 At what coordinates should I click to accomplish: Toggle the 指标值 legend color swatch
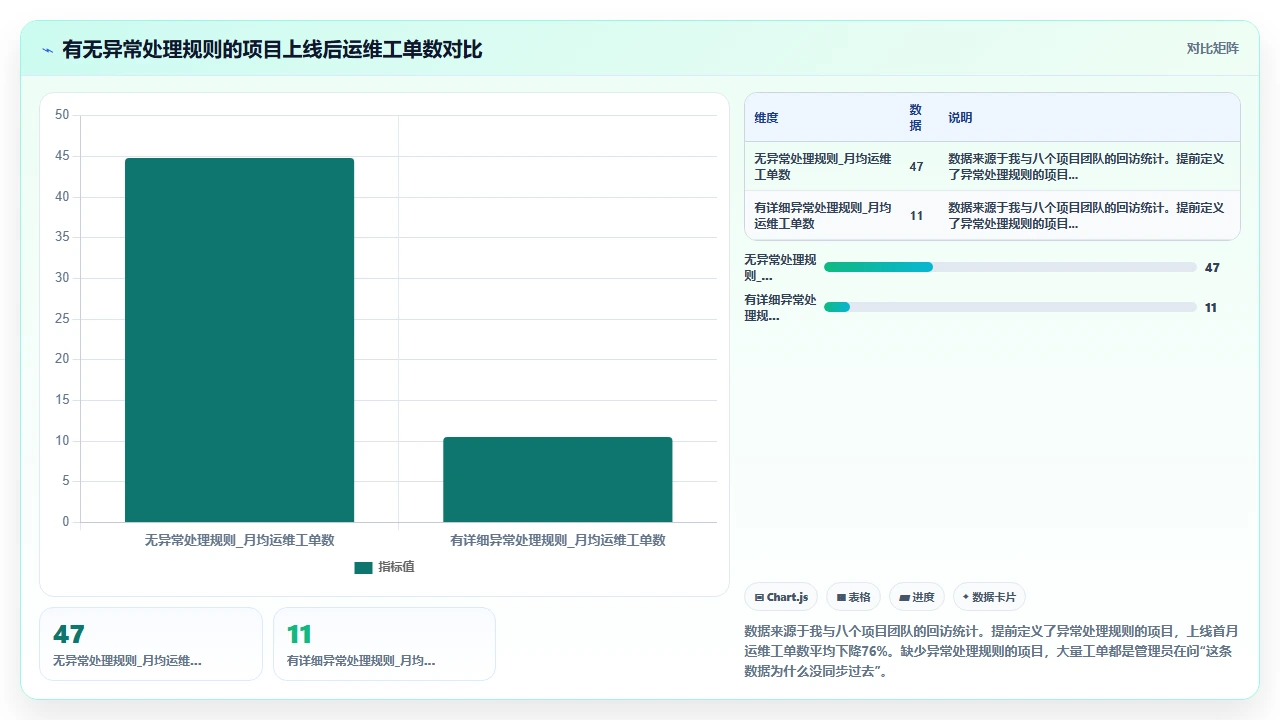click(363, 567)
